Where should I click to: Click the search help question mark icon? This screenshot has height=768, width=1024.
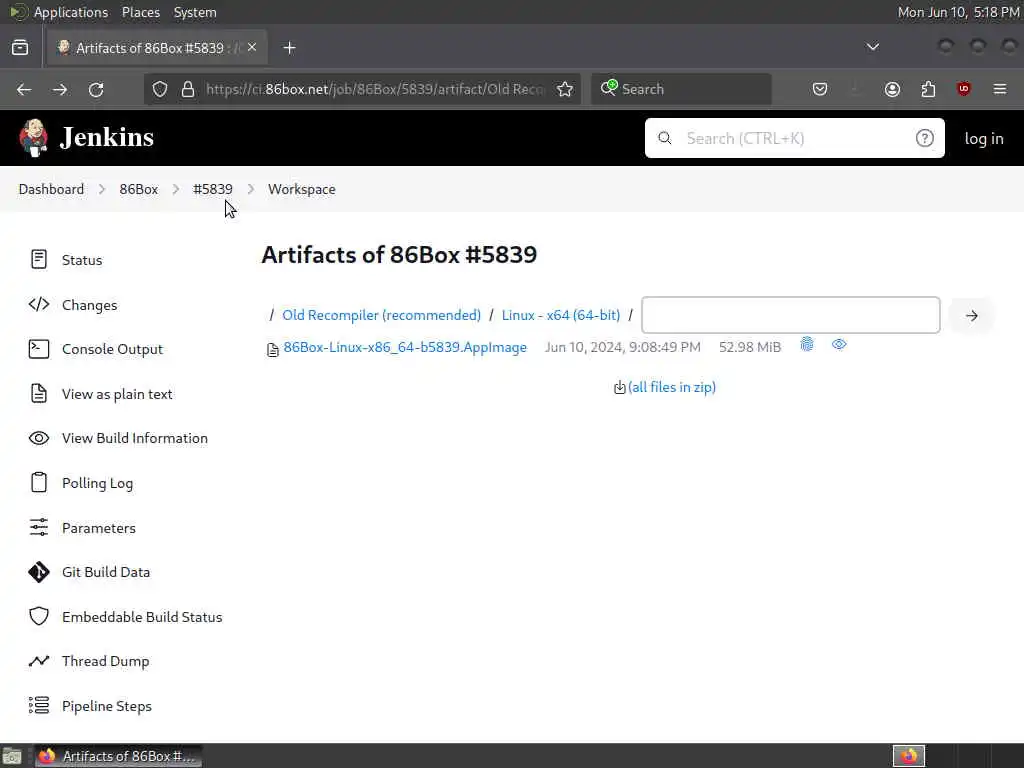pos(924,138)
